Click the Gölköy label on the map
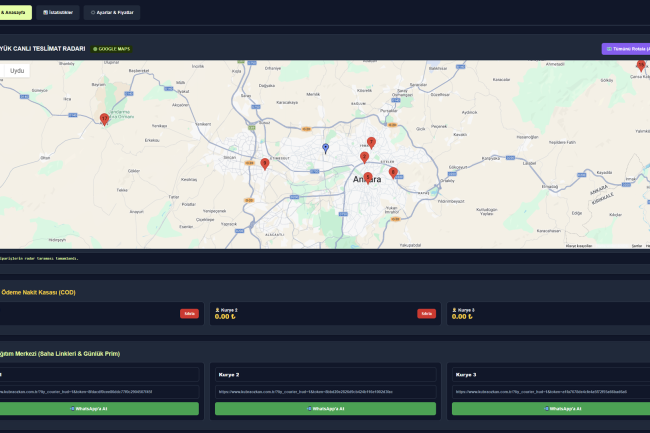 click(607, 80)
